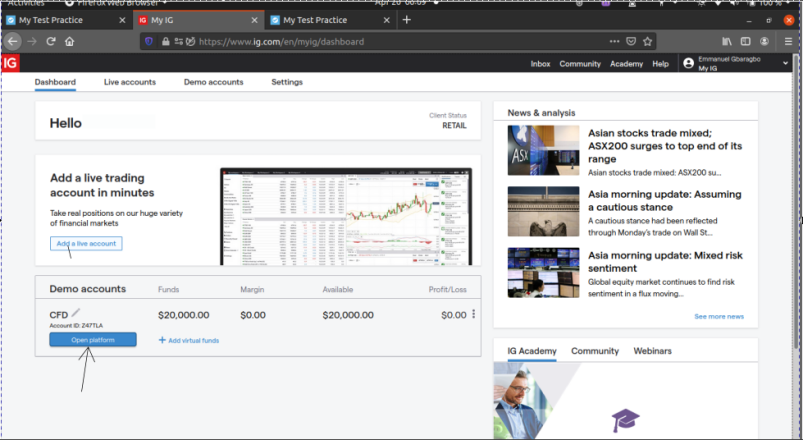Click the padlock site security icon
The height and width of the screenshot is (440, 804).
point(165,42)
